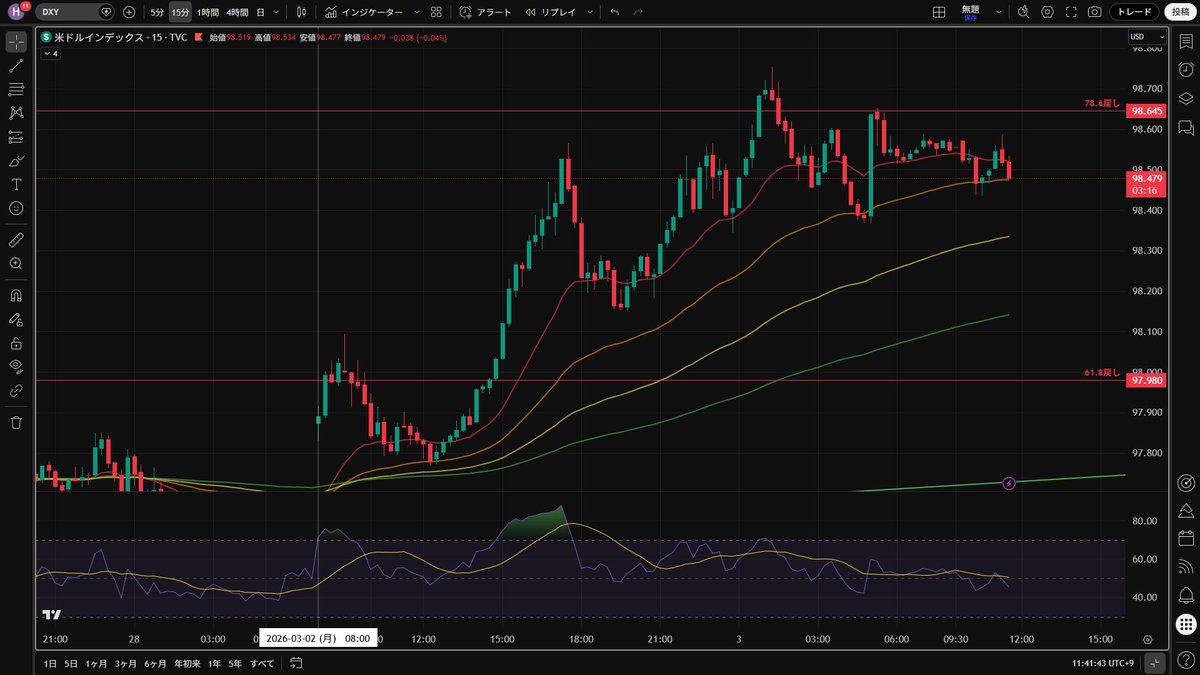The height and width of the screenshot is (675, 1200).
Task: Set date range to すべて
Action: click(x=262, y=663)
